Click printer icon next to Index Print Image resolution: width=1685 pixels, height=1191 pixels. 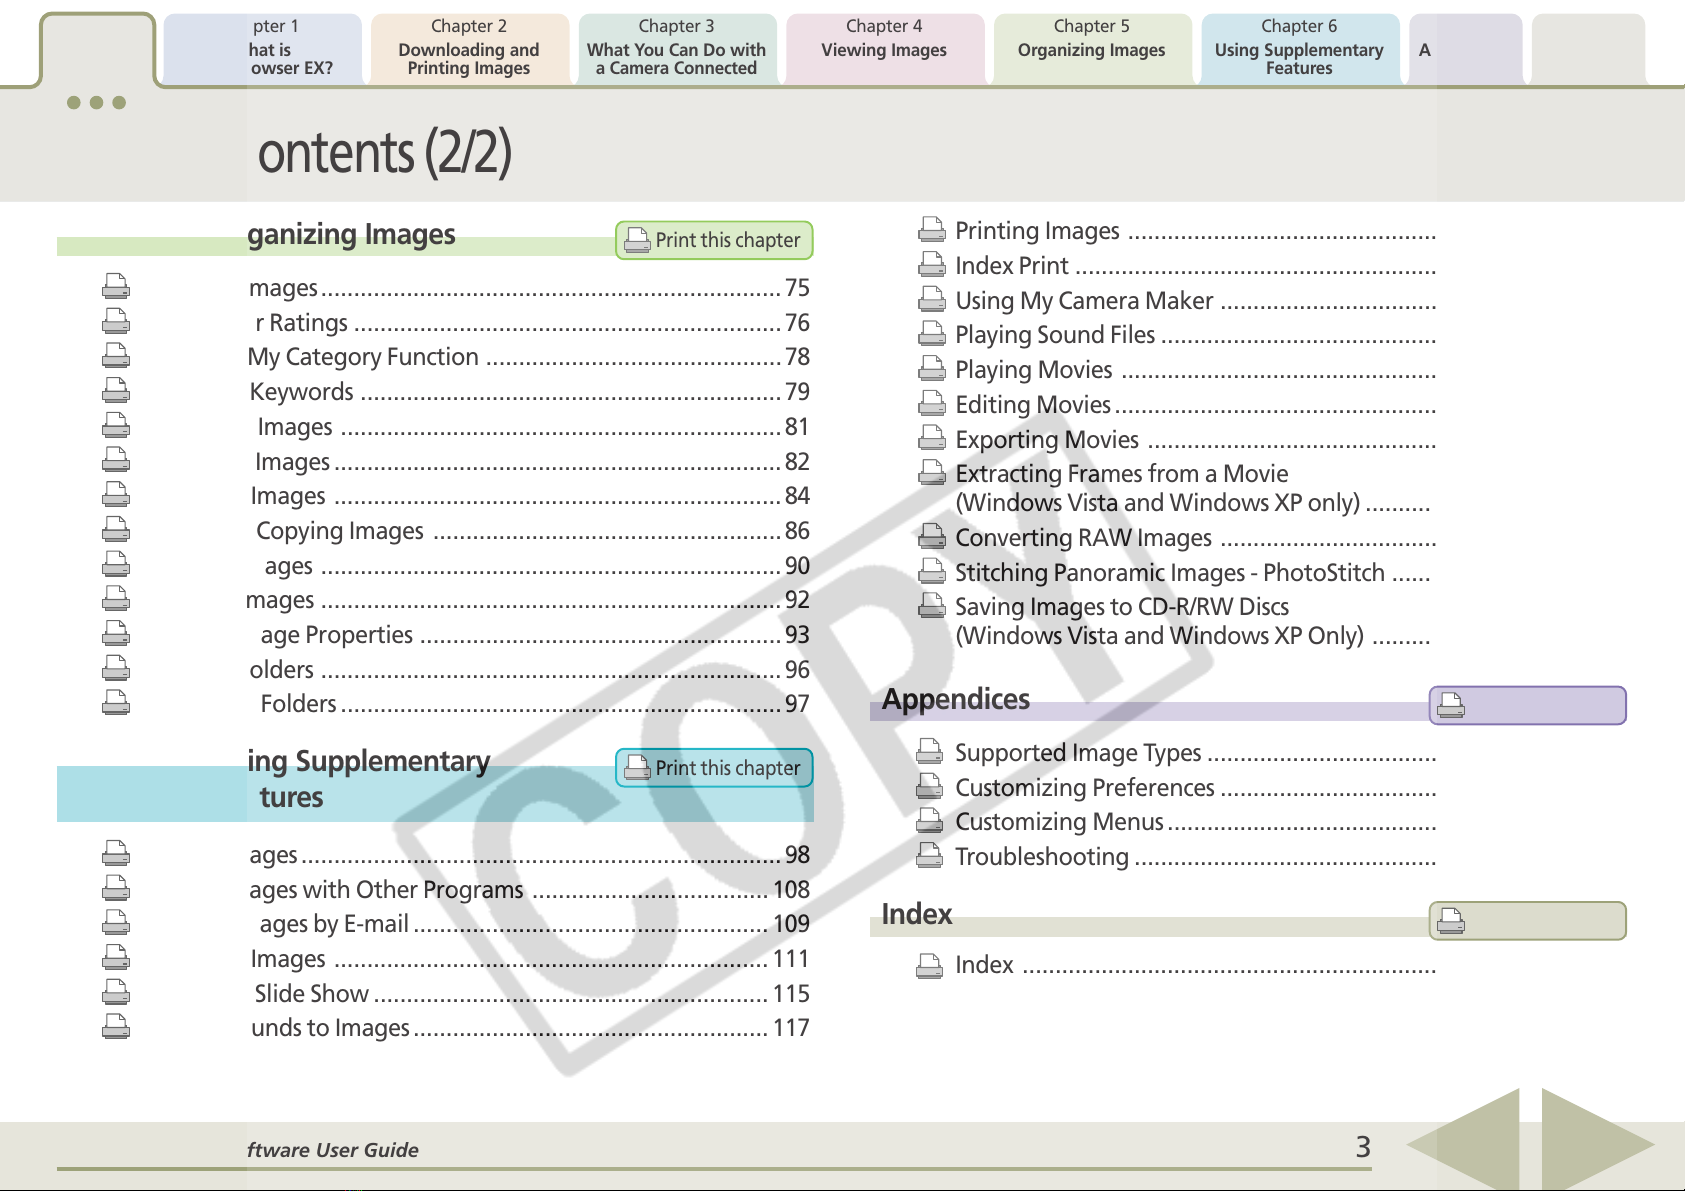click(932, 265)
